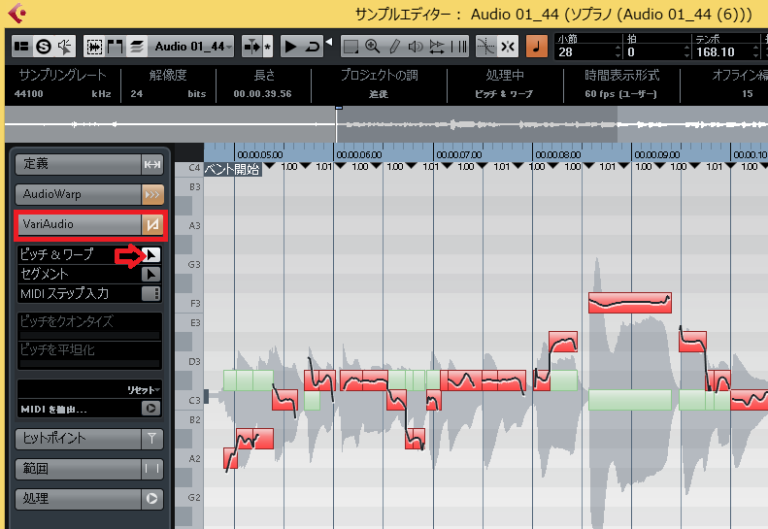Click the resolution value 24 bits
The image size is (768, 529).
pos(168,94)
